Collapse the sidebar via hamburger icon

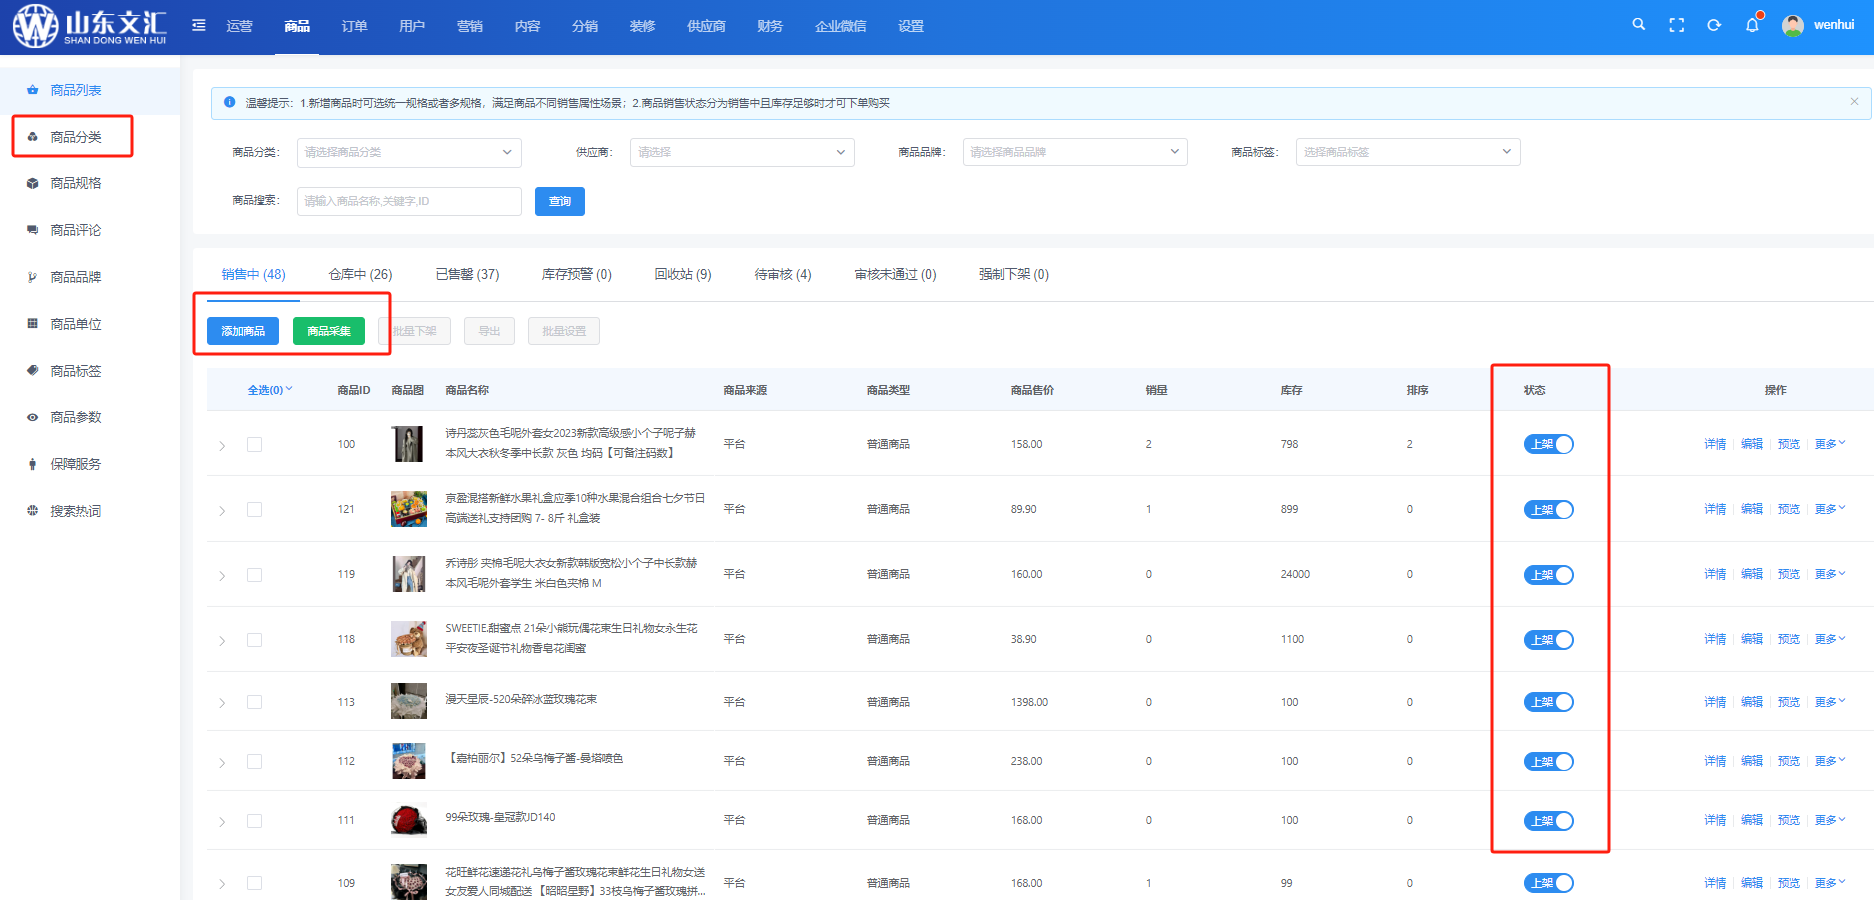click(x=199, y=25)
